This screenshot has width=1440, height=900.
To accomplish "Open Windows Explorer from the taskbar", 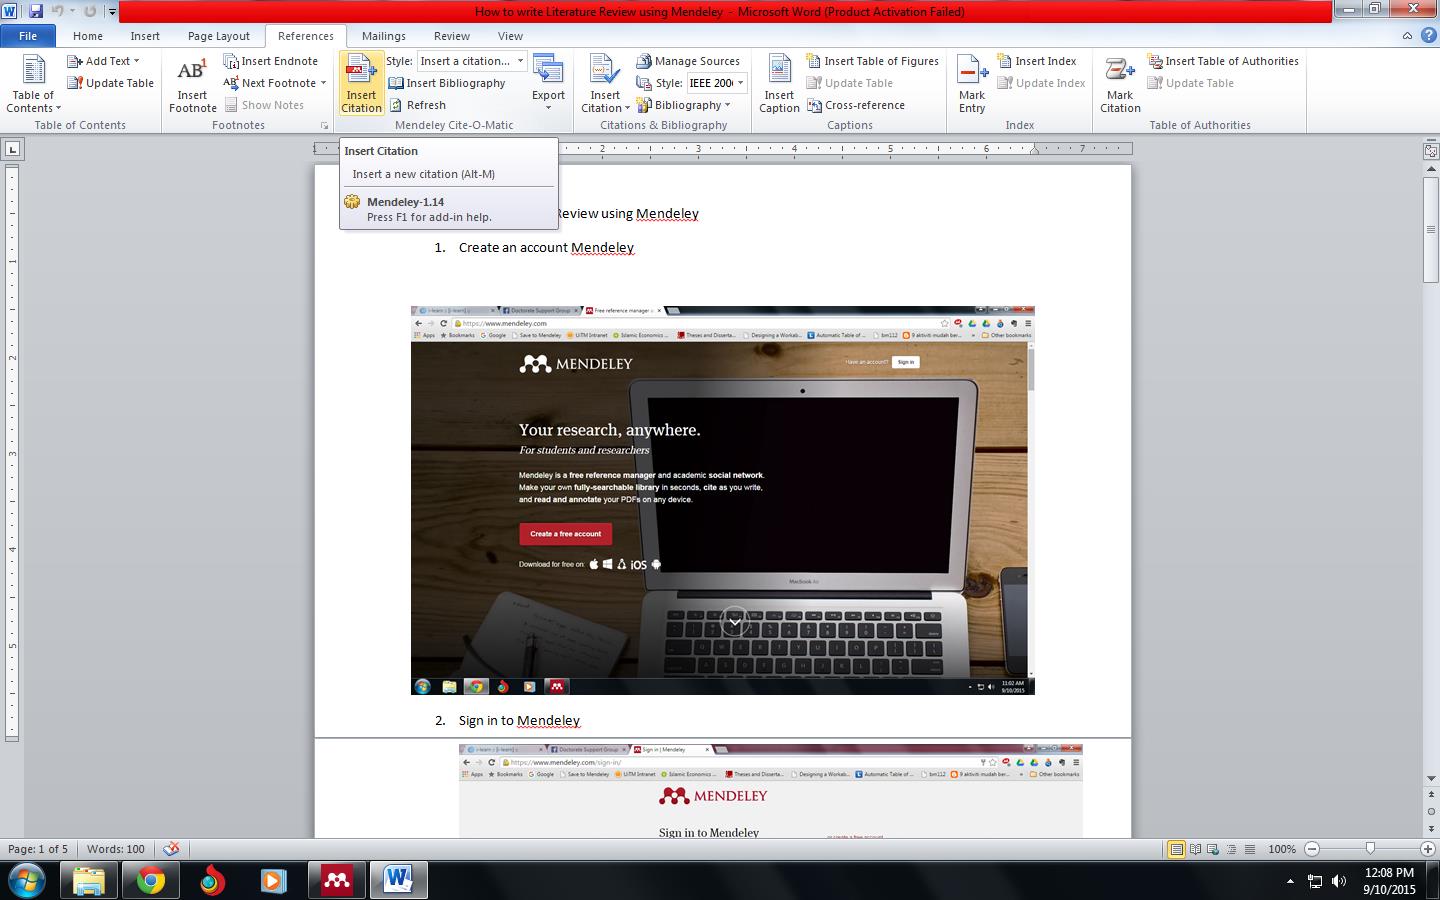I will point(88,880).
